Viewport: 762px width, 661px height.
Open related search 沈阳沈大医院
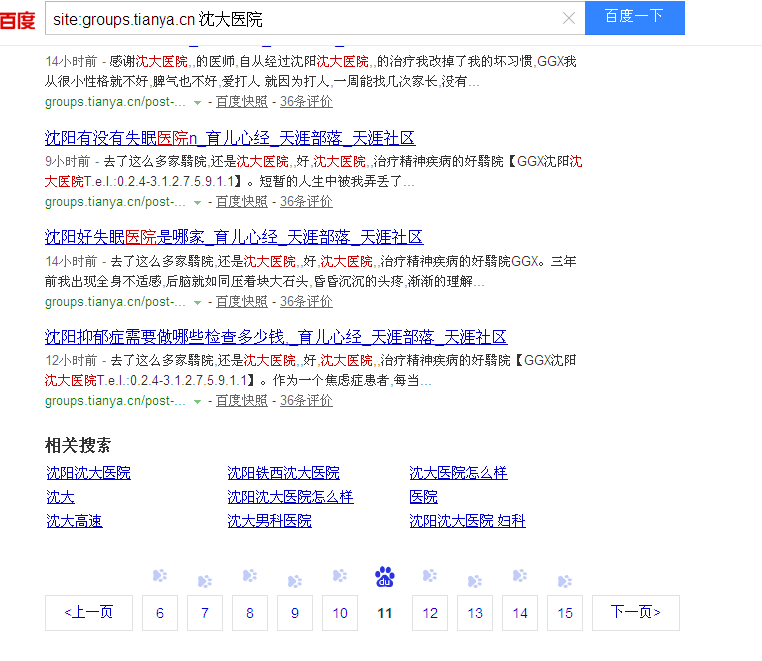(x=88, y=473)
